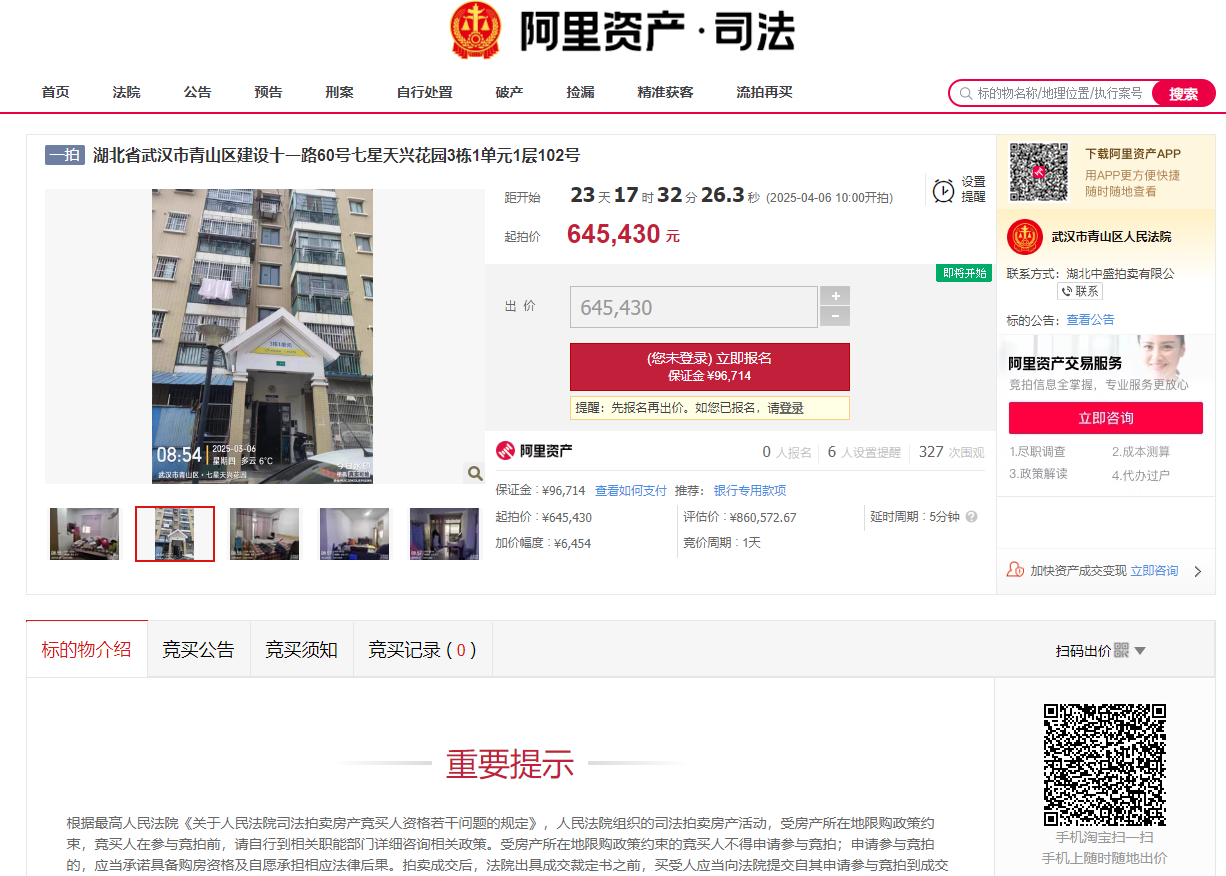Open the 公告 navigation item
1226x876 pixels.
pyautogui.click(x=198, y=92)
